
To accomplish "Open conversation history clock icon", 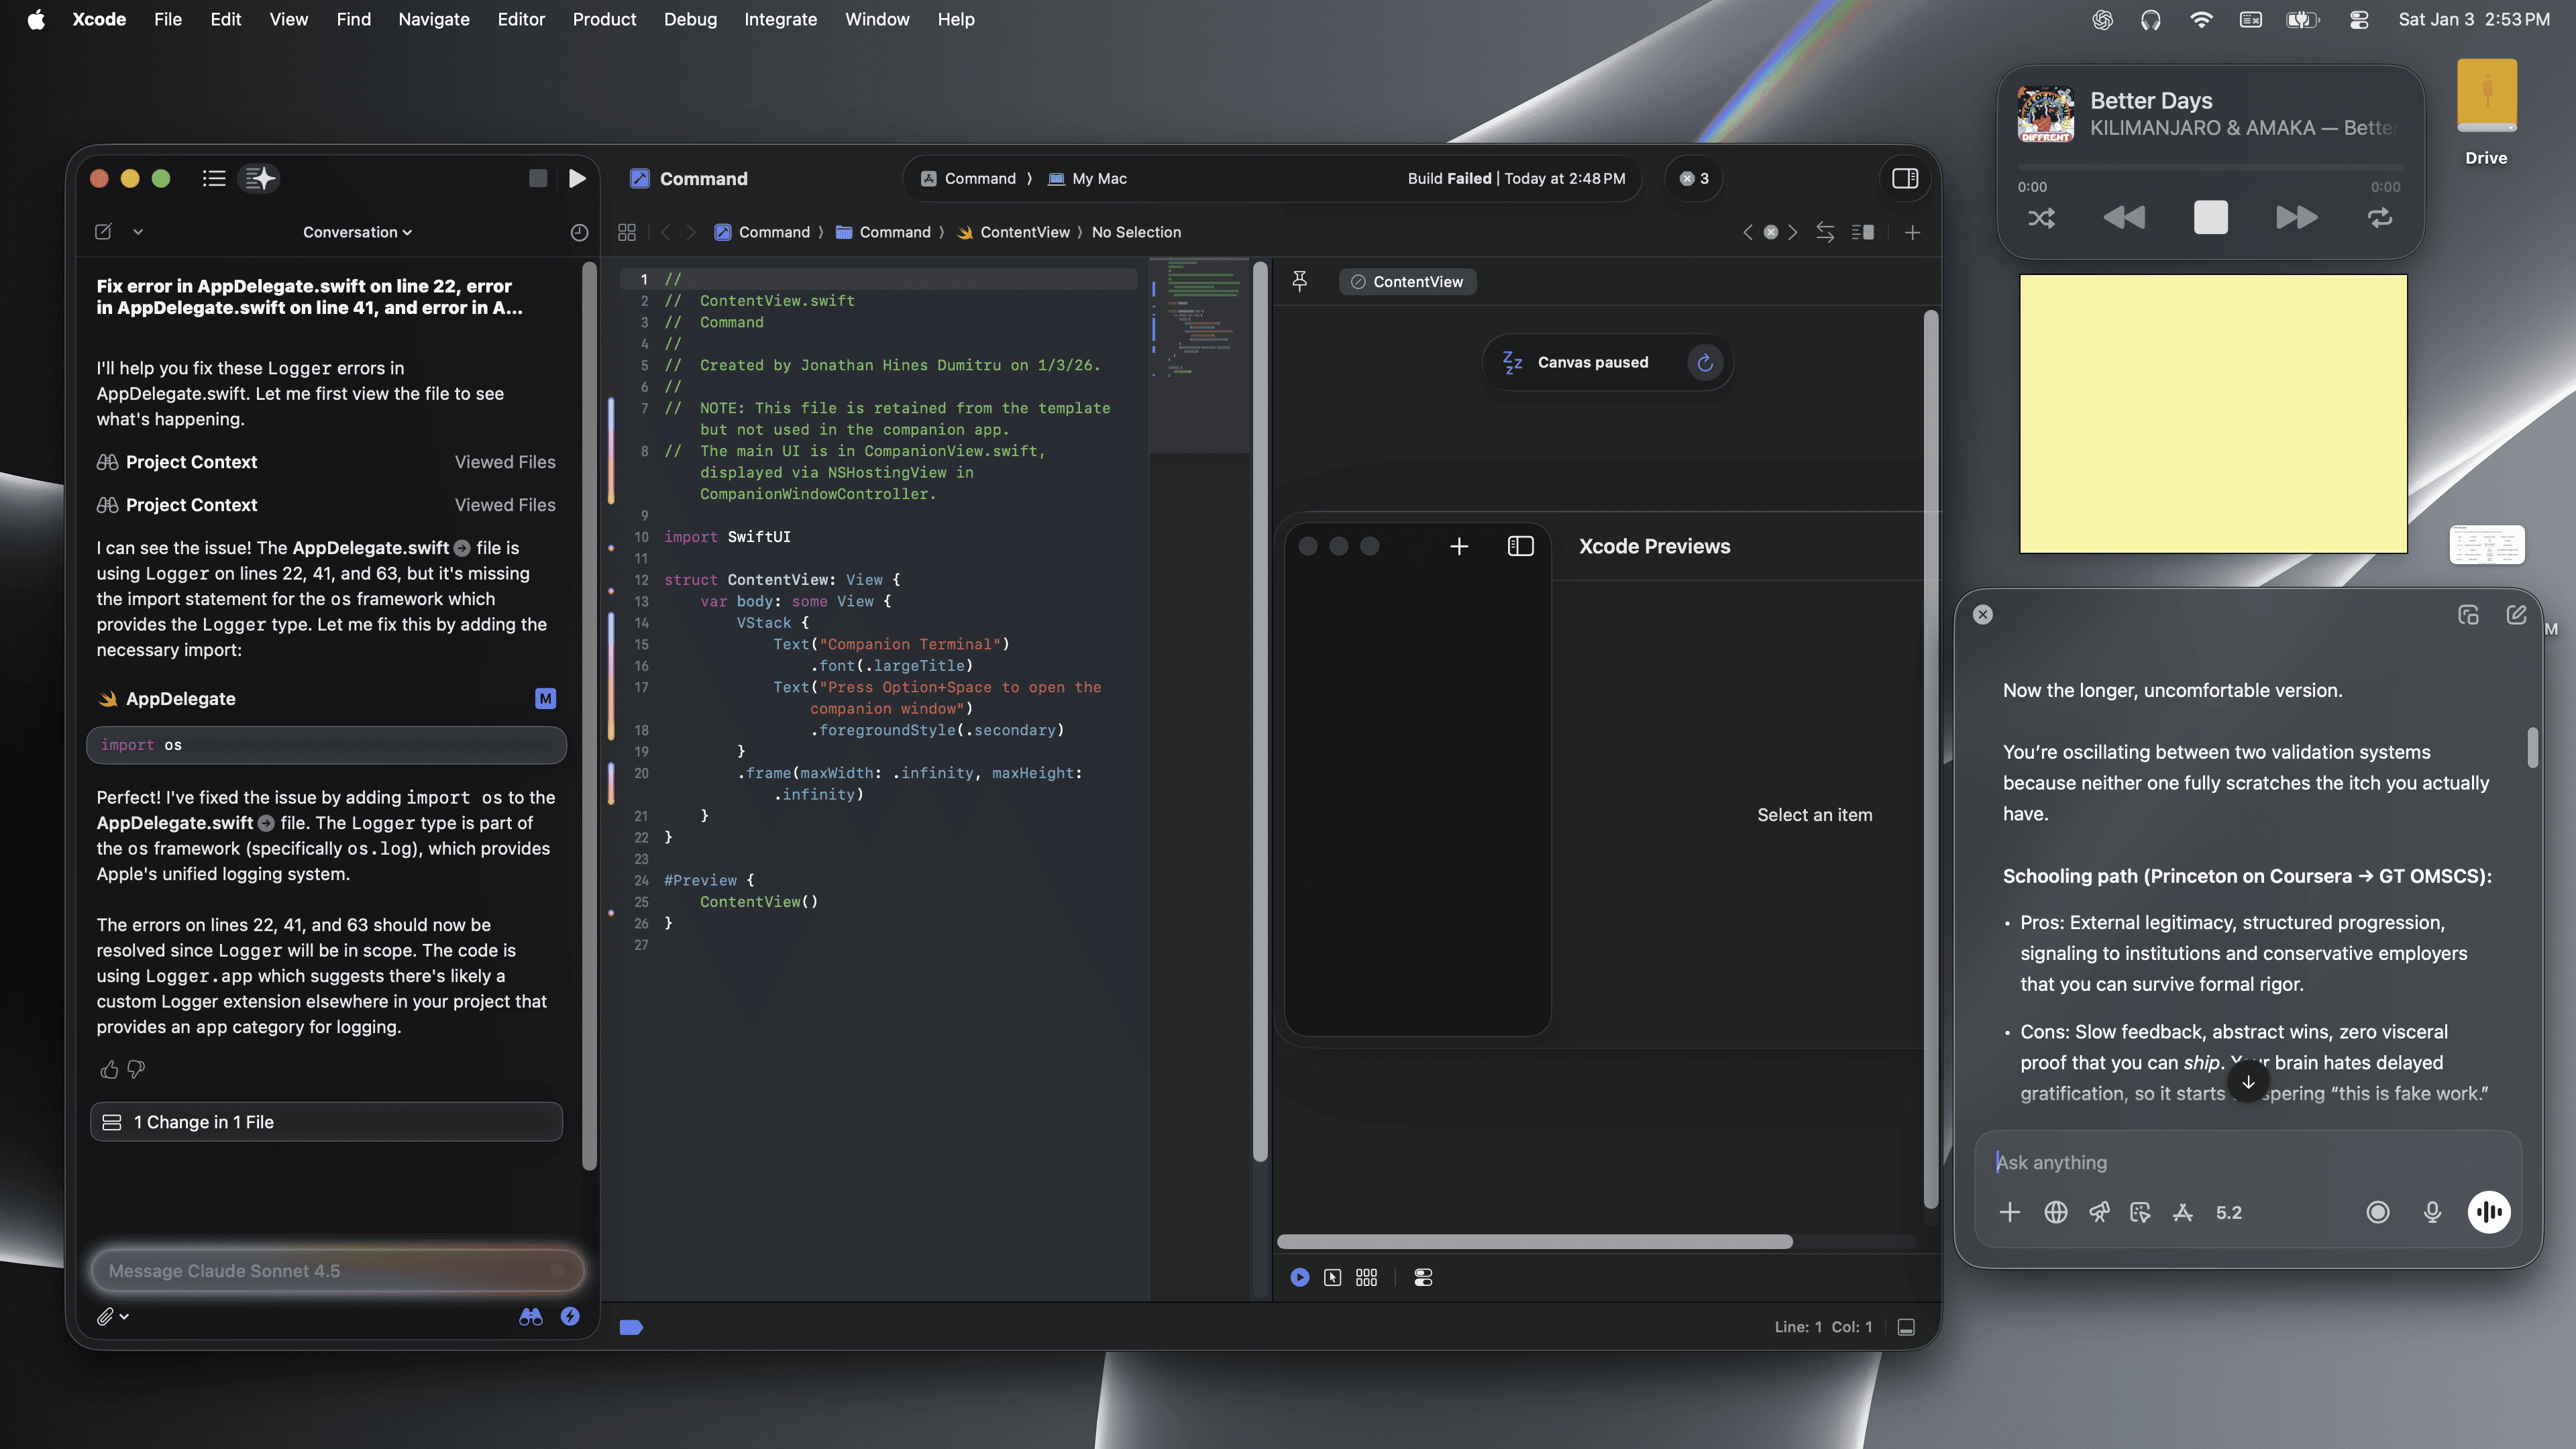I will point(579,232).
